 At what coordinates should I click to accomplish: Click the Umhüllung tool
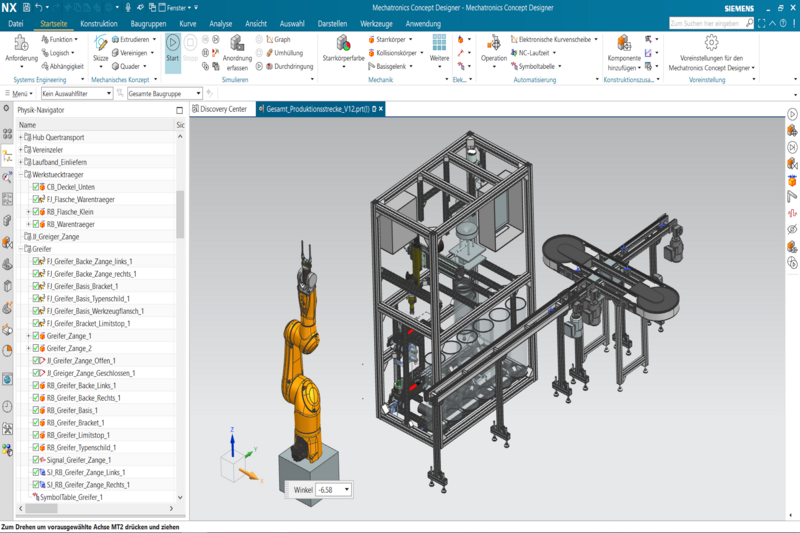[284, 53]
